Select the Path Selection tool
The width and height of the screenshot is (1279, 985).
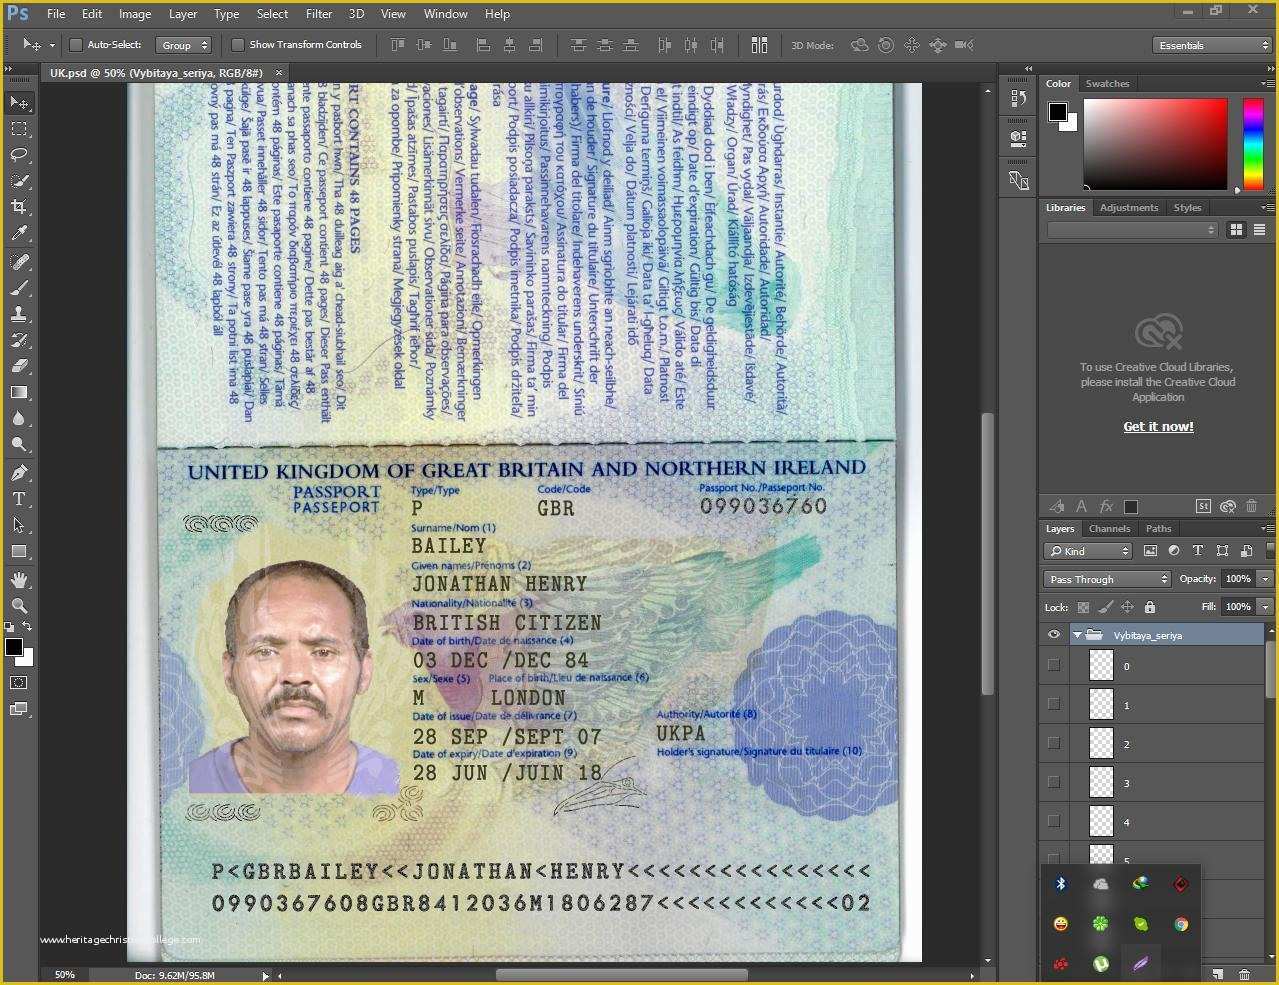pos(19,525)
